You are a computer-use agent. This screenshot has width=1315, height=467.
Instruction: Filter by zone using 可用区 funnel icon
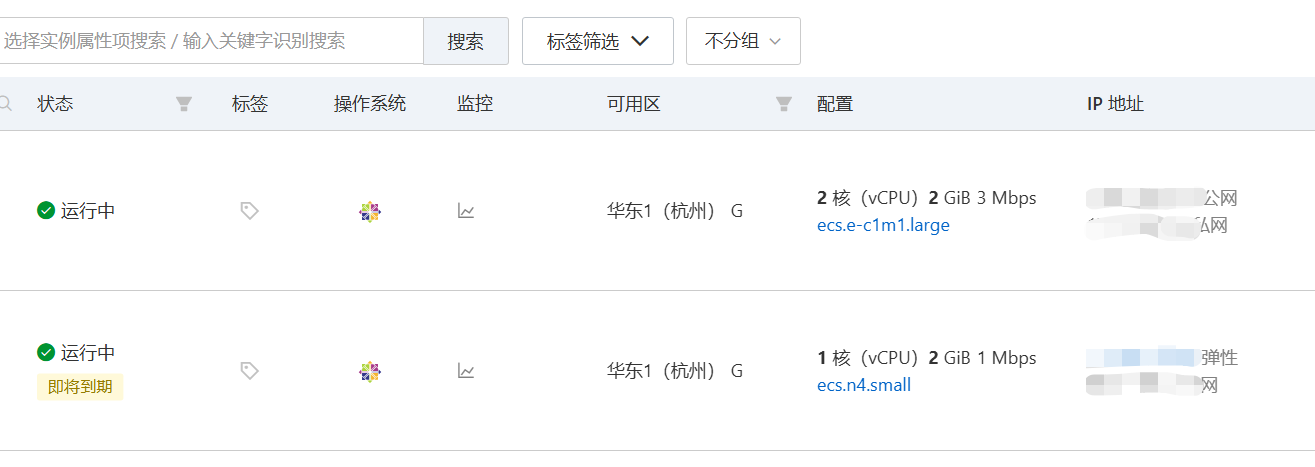(x=784, y=104)
